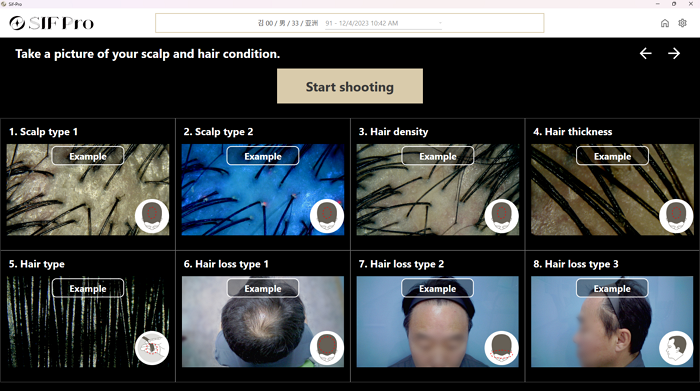This screenshot has height=391, width=700.
Task: Click hairline icon on Hair loss type 2
Action: click(501, 348)
